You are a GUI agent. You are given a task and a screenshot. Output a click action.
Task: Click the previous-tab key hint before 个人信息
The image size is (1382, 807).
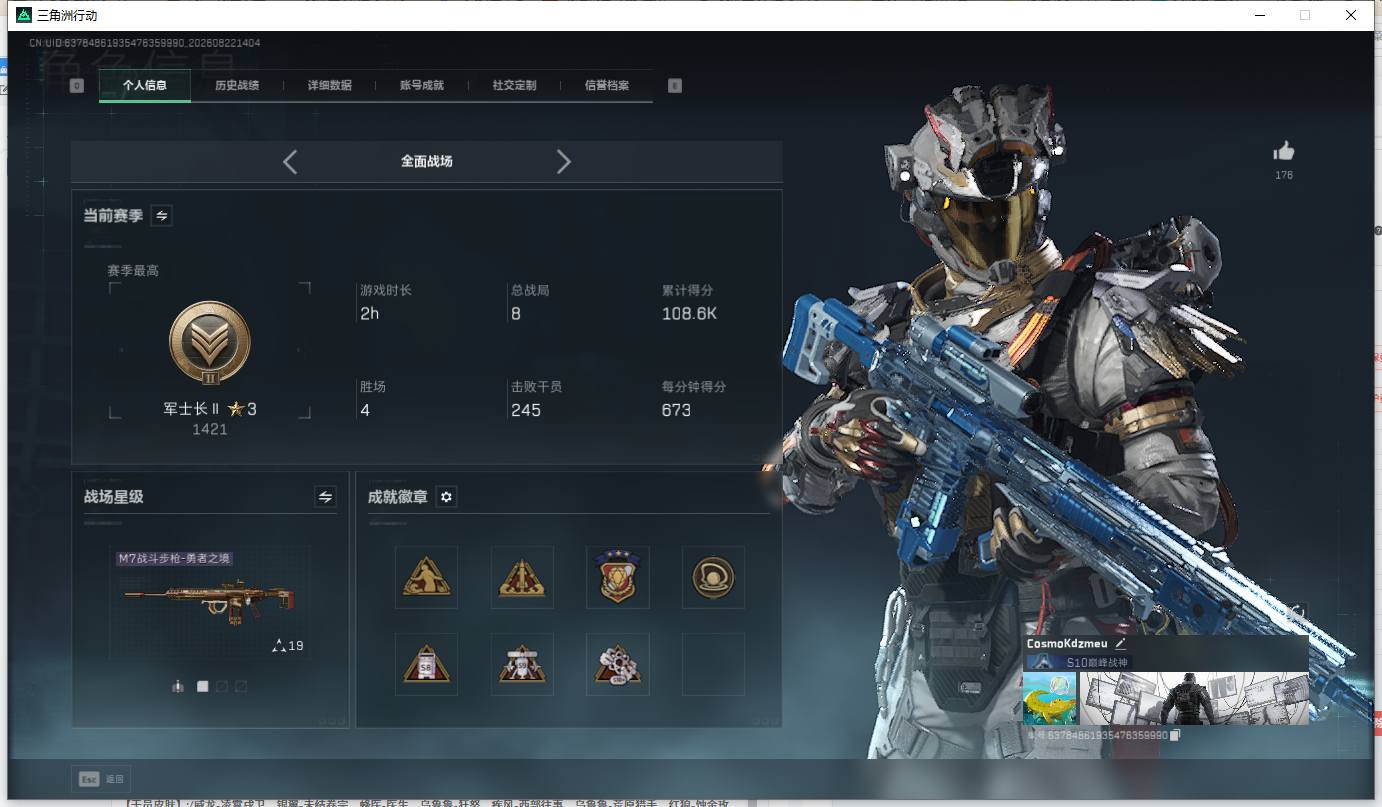77,86
